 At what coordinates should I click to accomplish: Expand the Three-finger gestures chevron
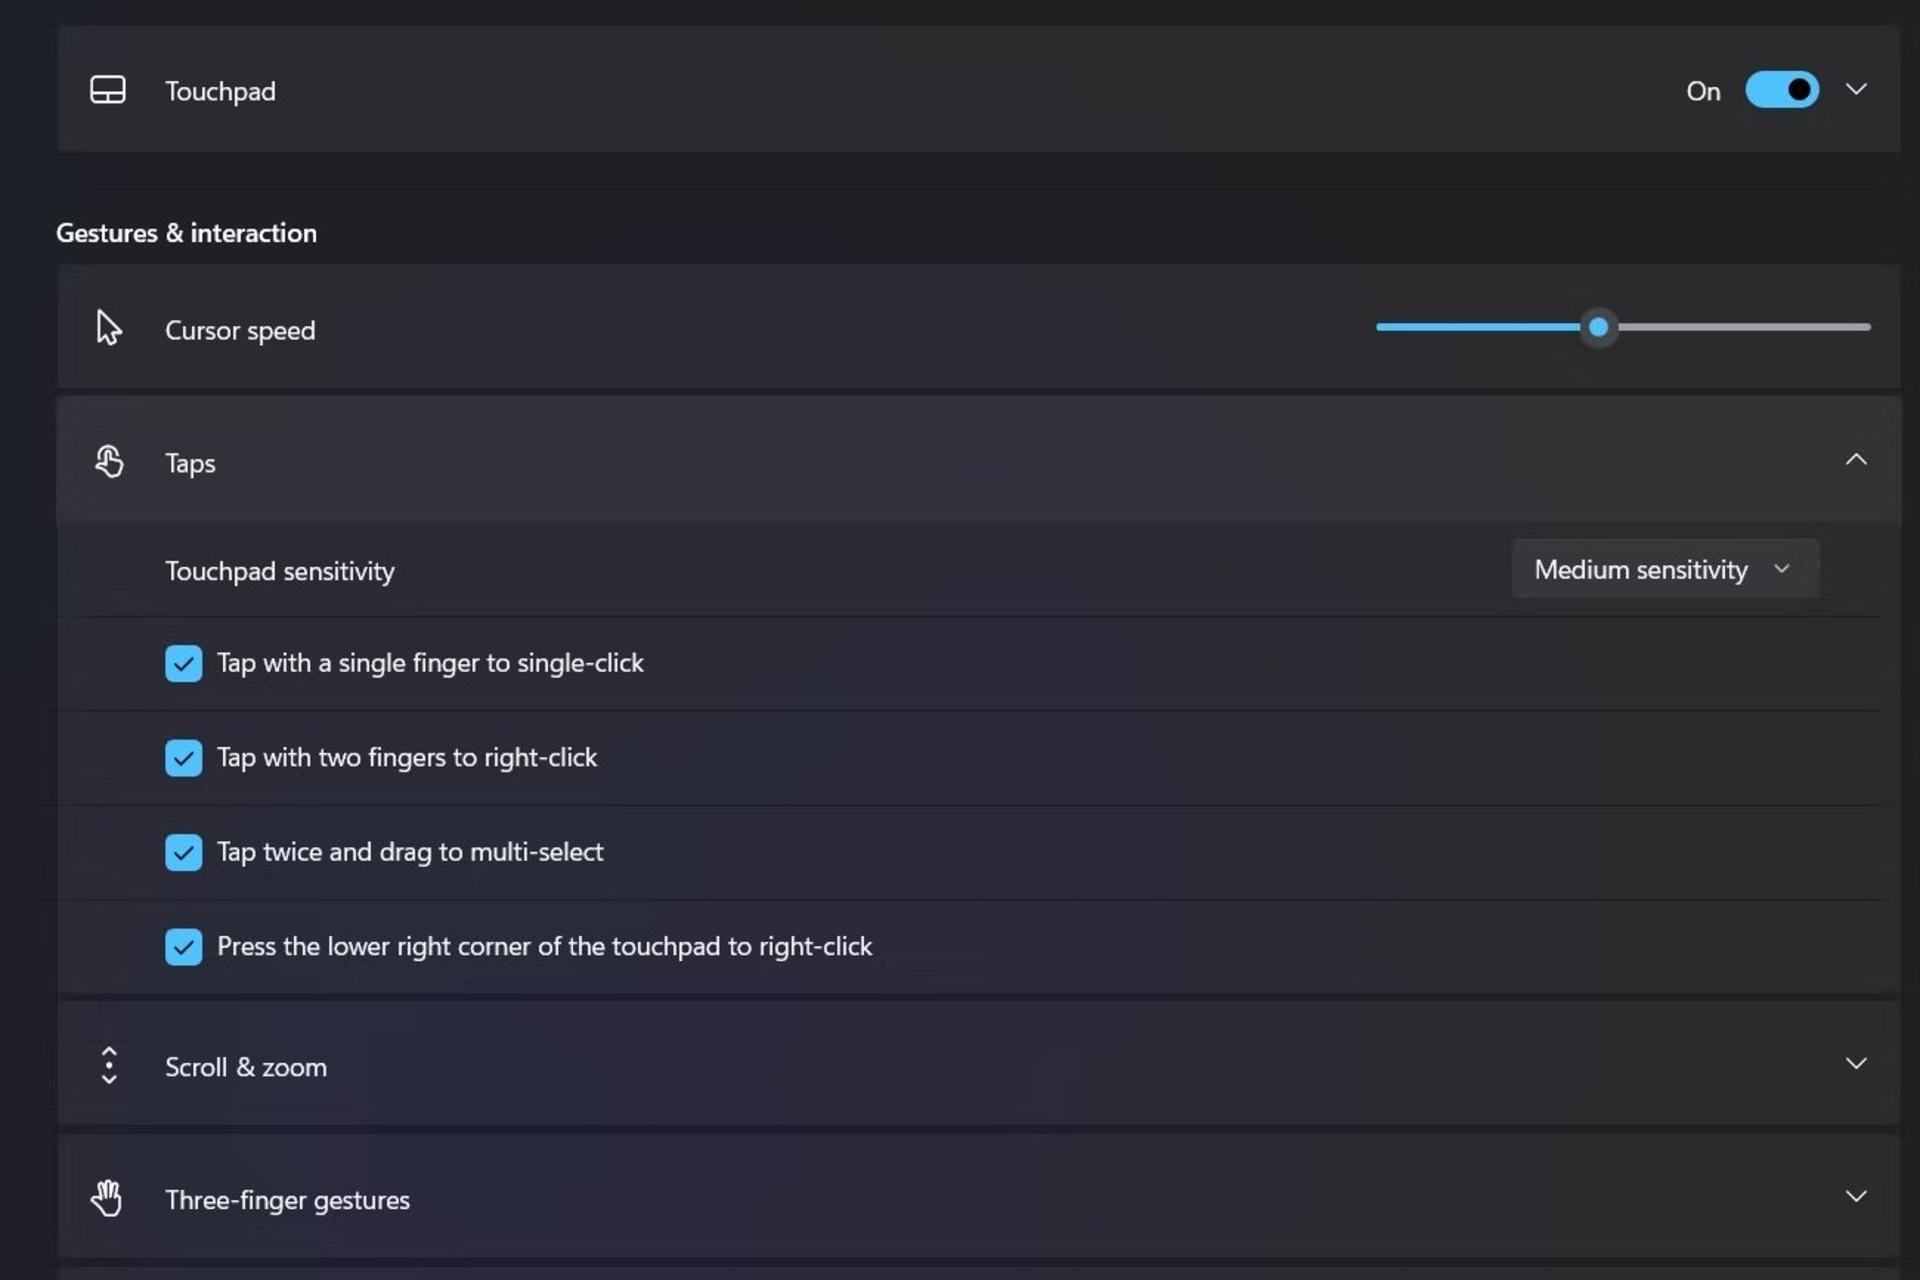1856,1196
